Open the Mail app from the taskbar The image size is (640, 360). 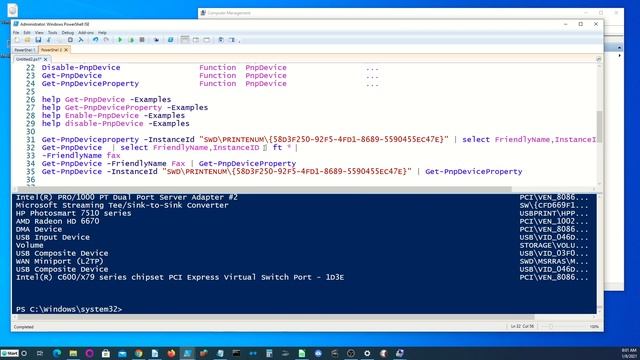(122, 353)
